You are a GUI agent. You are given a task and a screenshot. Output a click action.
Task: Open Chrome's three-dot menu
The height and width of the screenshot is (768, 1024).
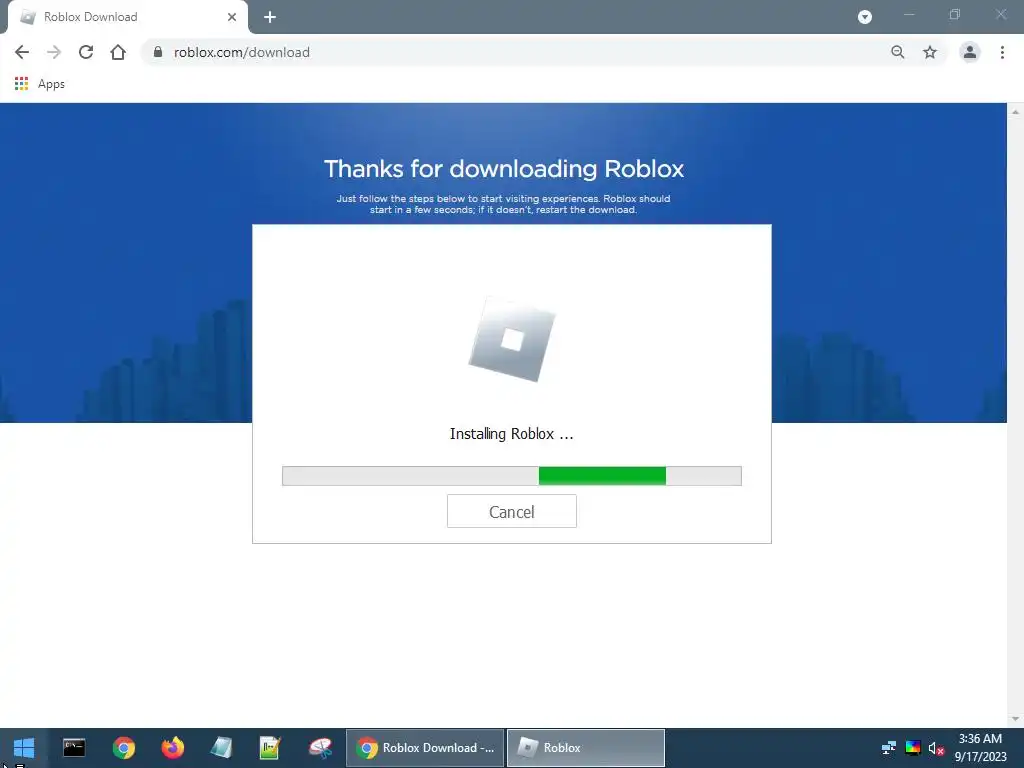(1002, 52)
